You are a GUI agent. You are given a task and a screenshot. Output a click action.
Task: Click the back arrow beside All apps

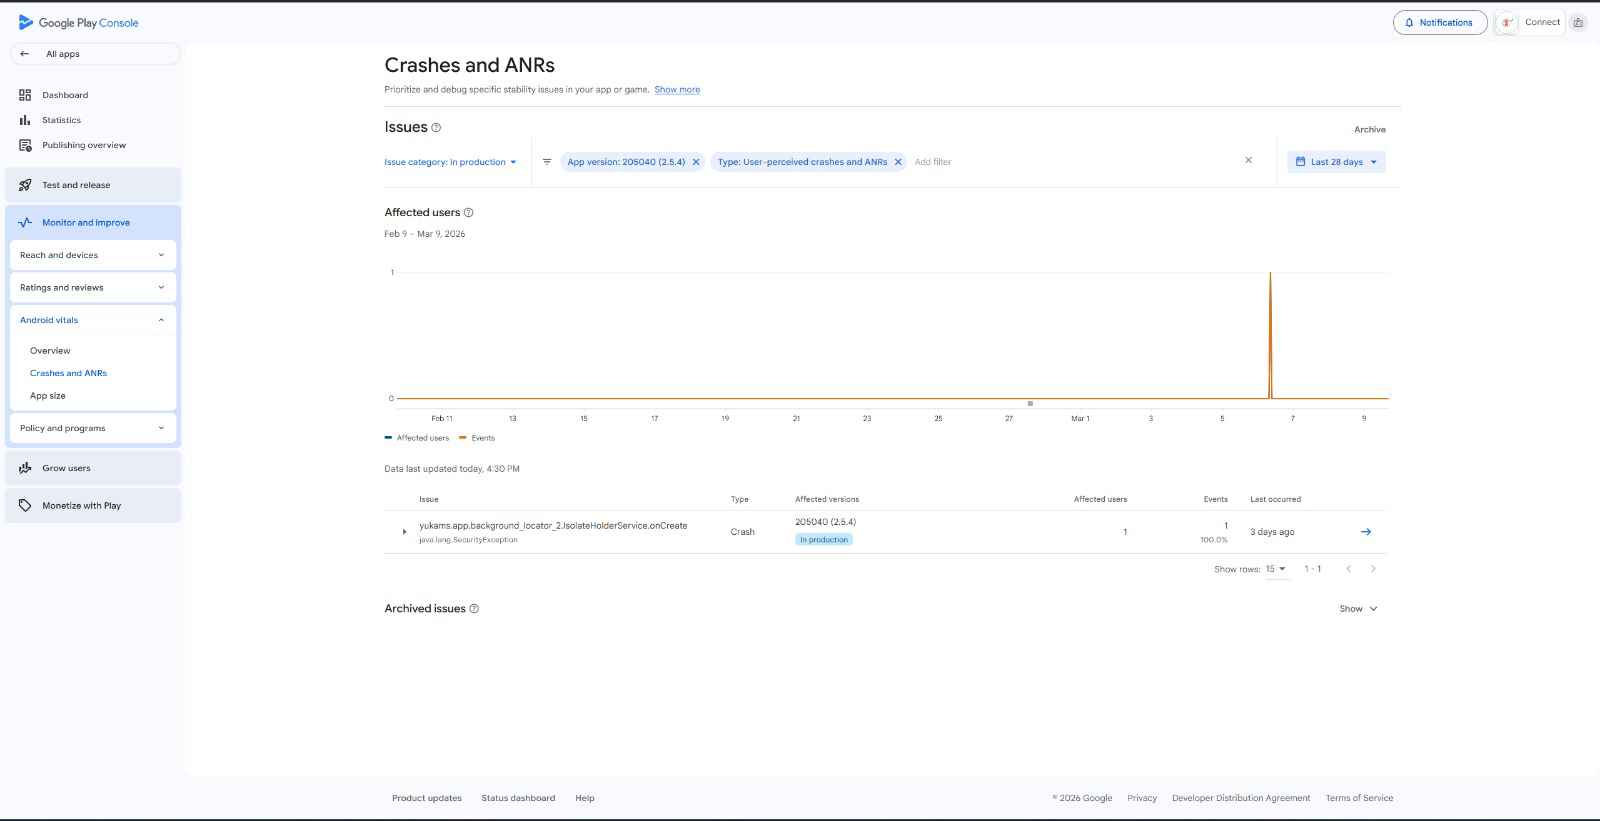coord(25,54)
